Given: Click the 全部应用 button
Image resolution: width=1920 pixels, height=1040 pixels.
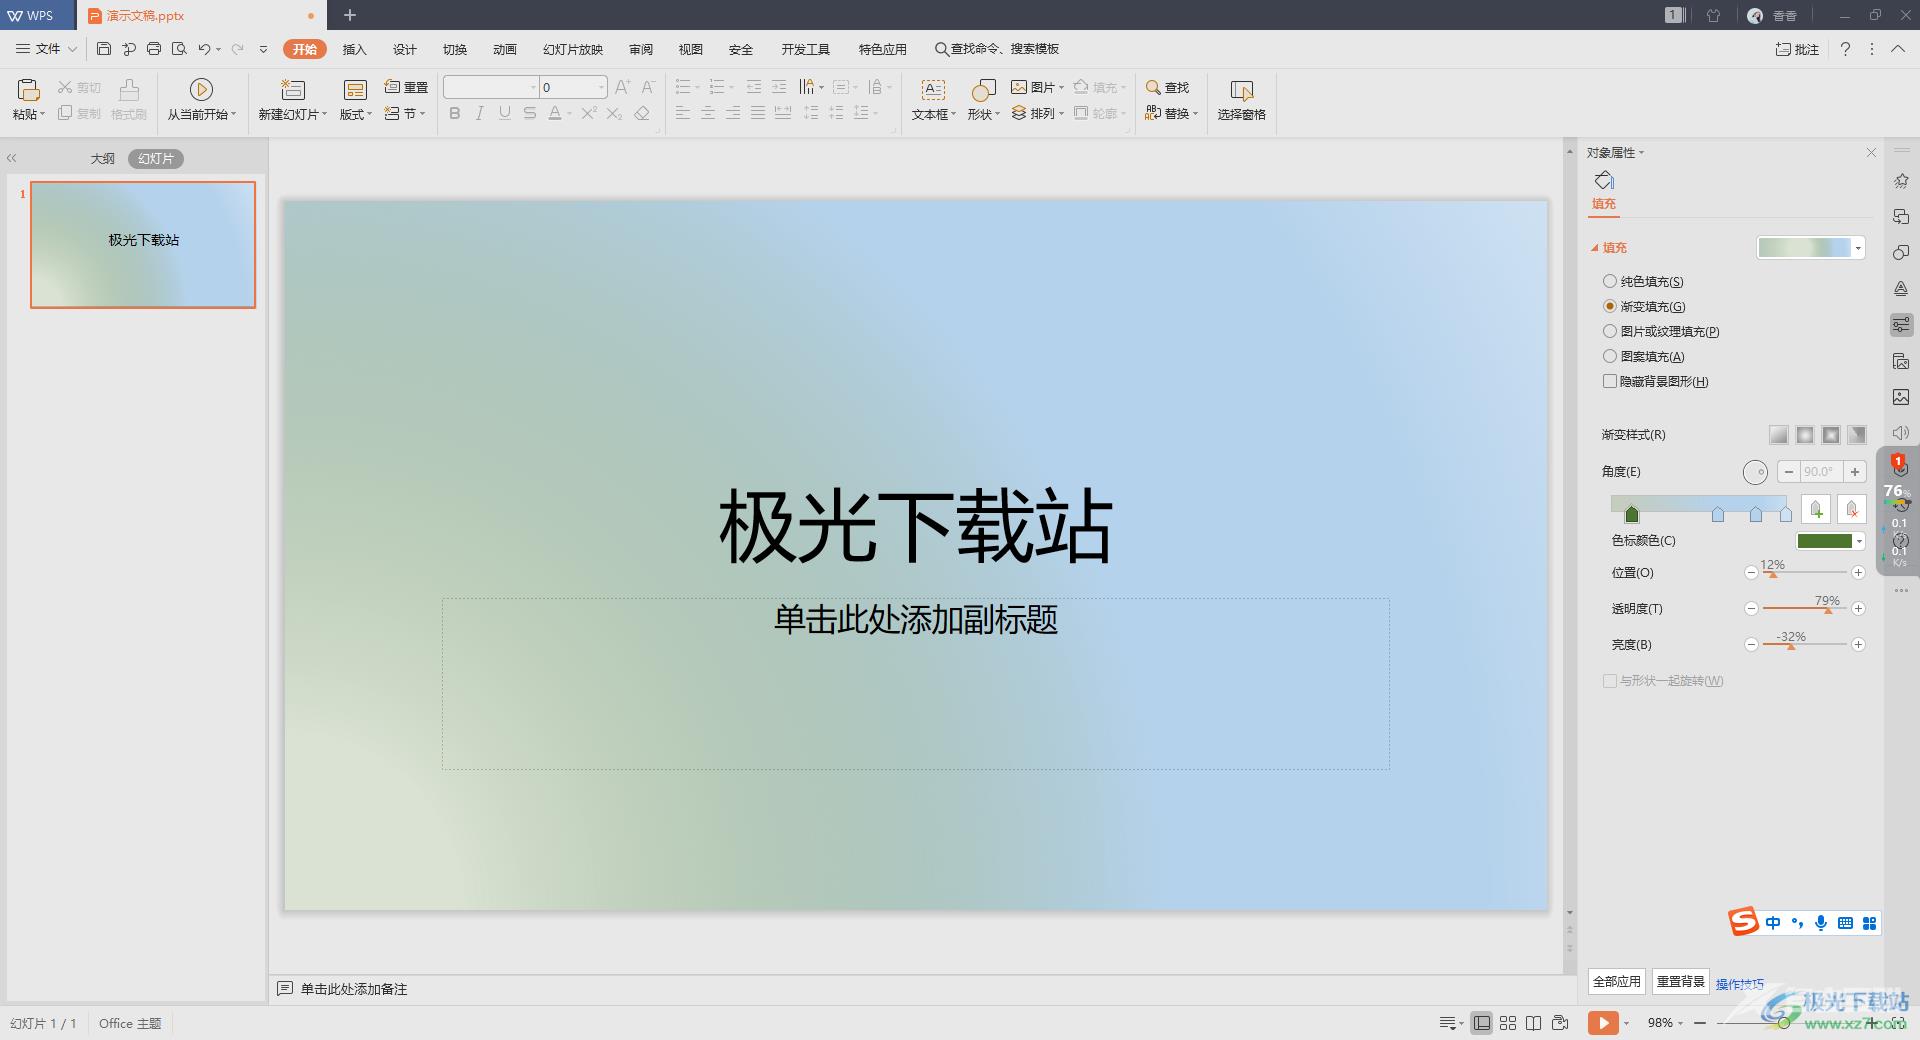Looking at the screenshot, I should [1617, 982].
